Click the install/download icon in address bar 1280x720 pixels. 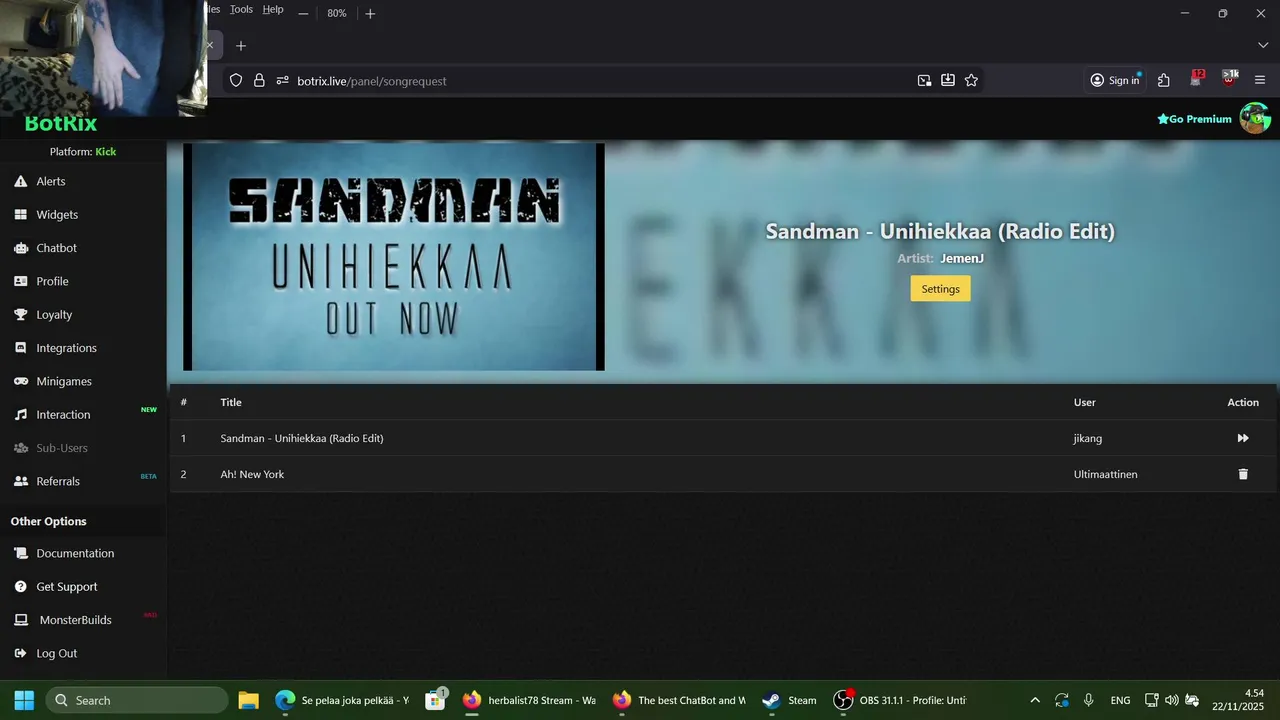pyautogui.click(x=948, y=81)
